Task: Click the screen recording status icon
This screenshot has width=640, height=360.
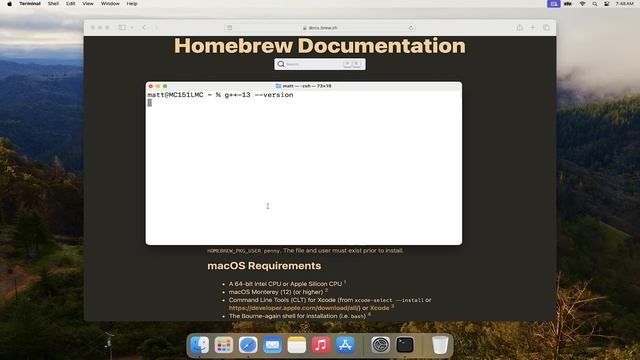Action: coord(553,4)
